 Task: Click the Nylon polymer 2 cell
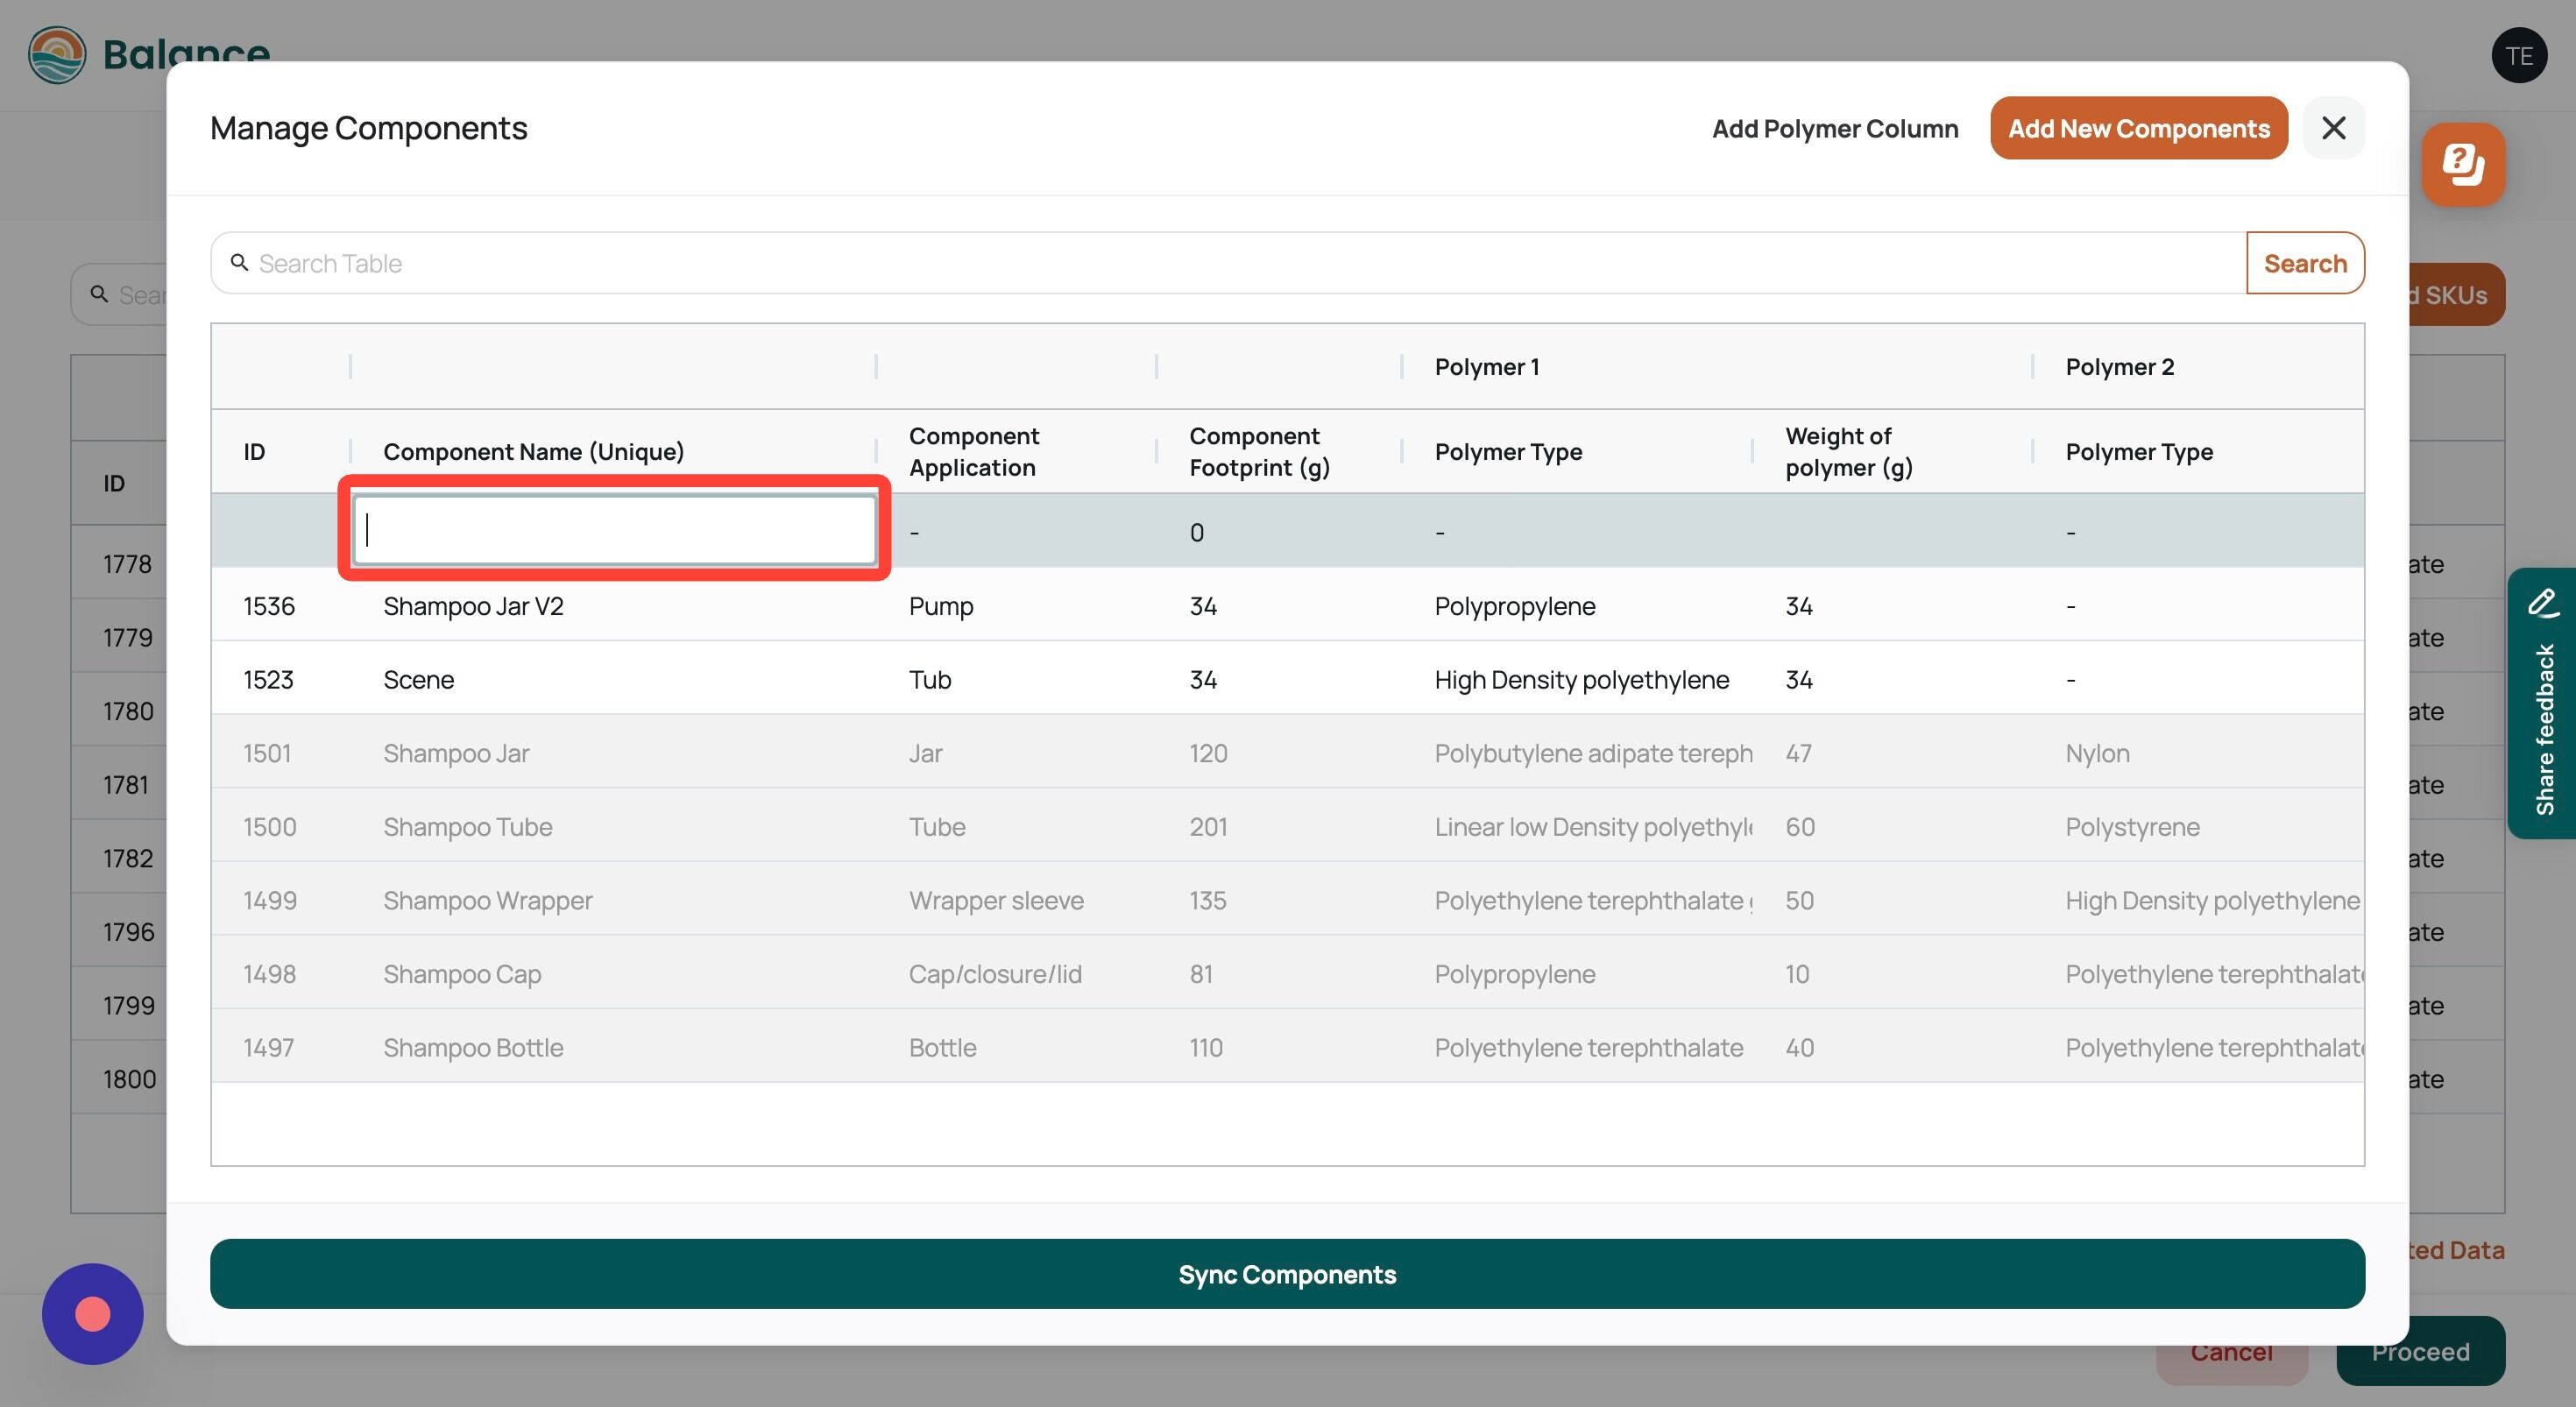2097,753
